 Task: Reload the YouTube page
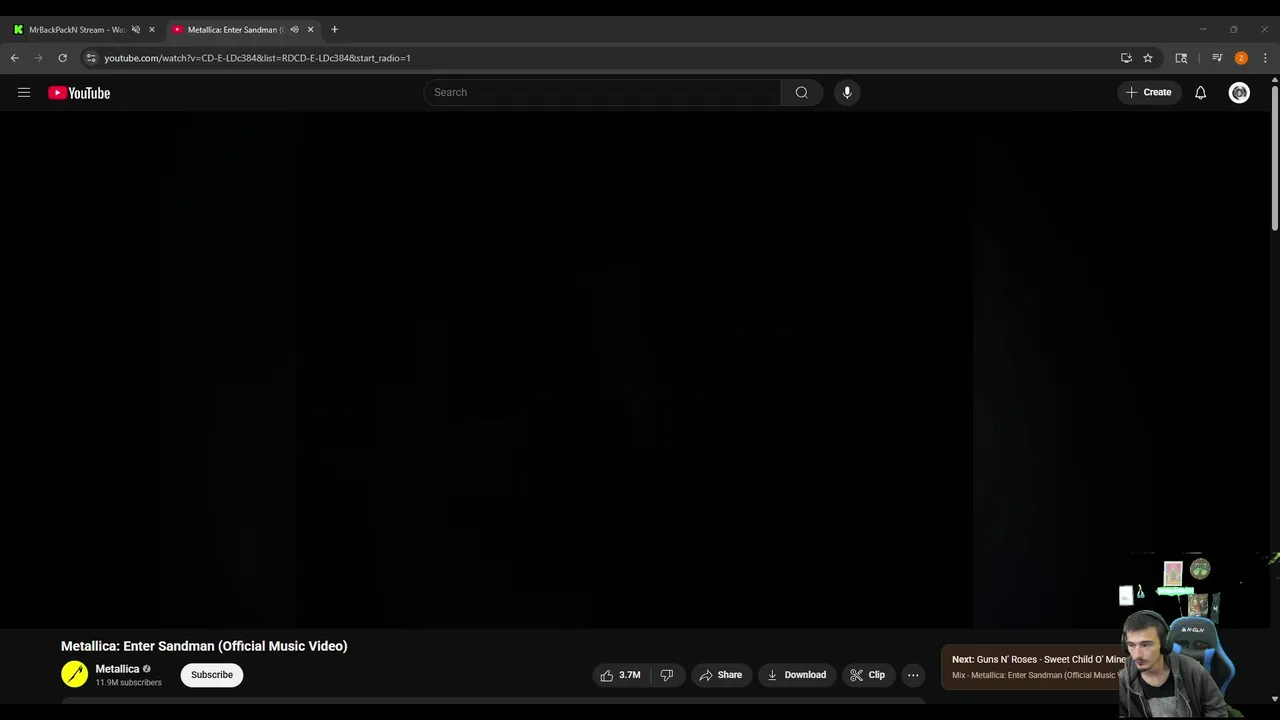coord(62,58)
